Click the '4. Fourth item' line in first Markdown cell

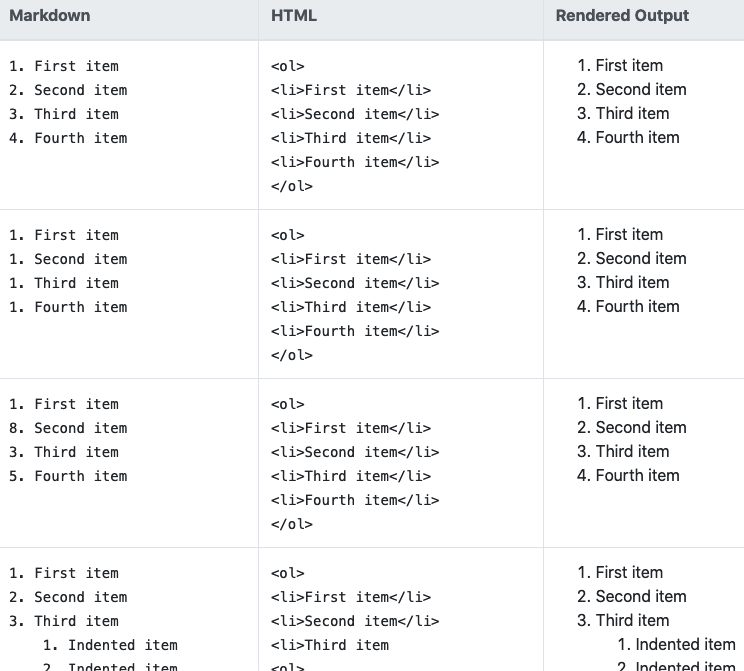68,138
